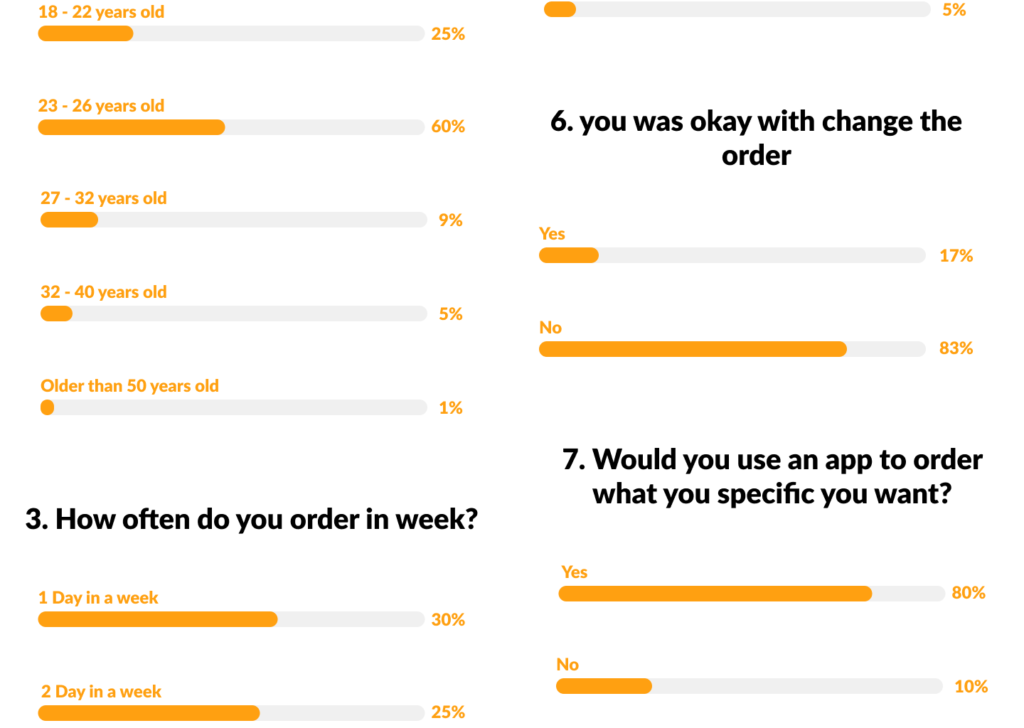Click the 2 Day in a week bar

click(x=231, y=712)
